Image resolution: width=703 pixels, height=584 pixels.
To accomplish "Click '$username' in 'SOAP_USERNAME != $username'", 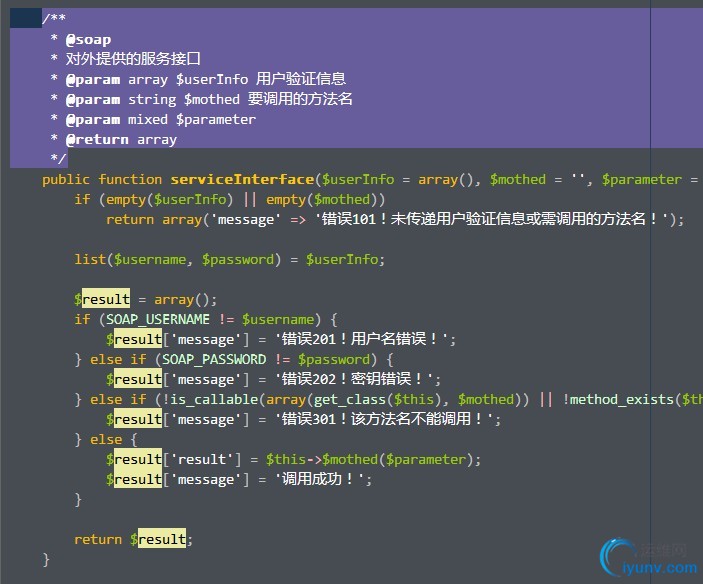I will click(278, 319).
